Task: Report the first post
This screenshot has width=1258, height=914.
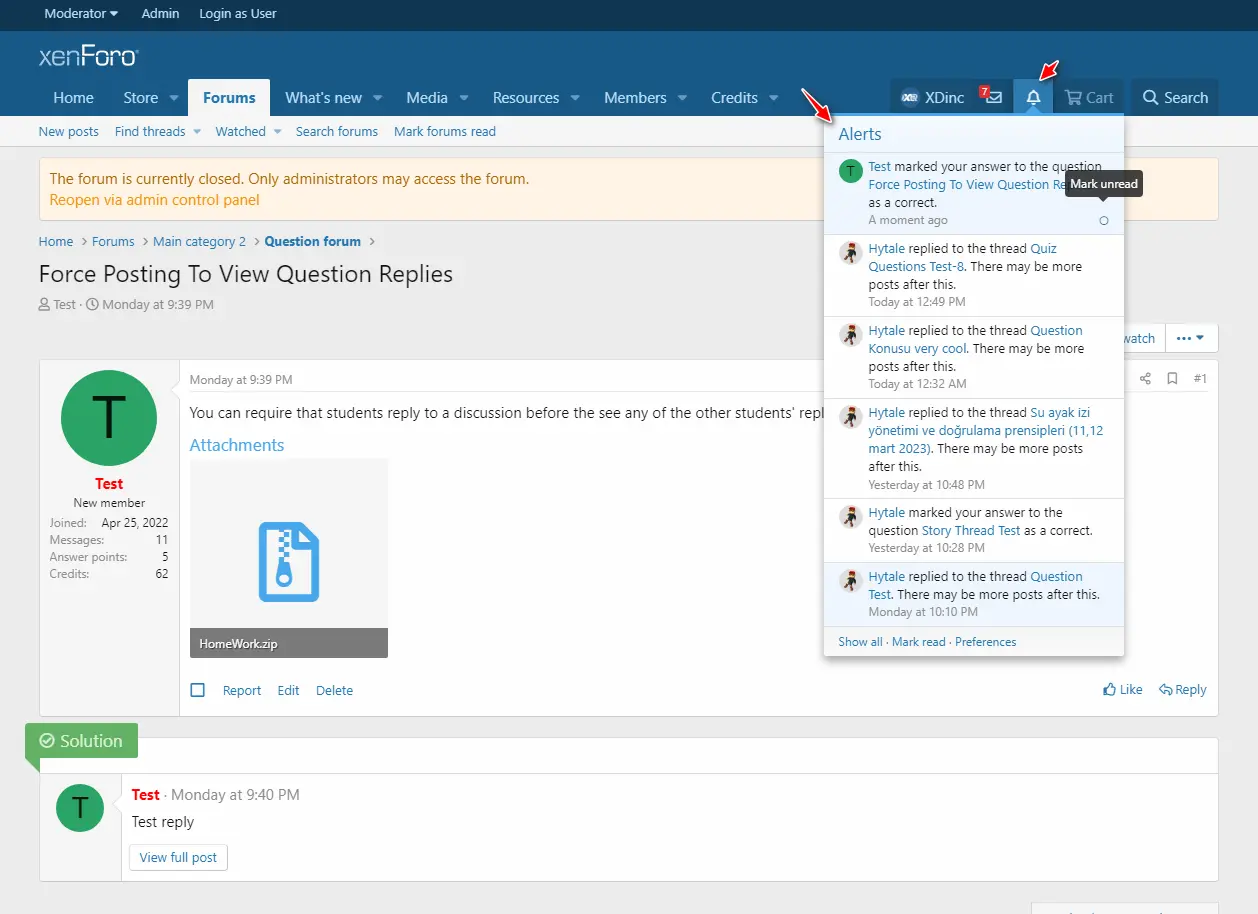Action: pos(242,690)
